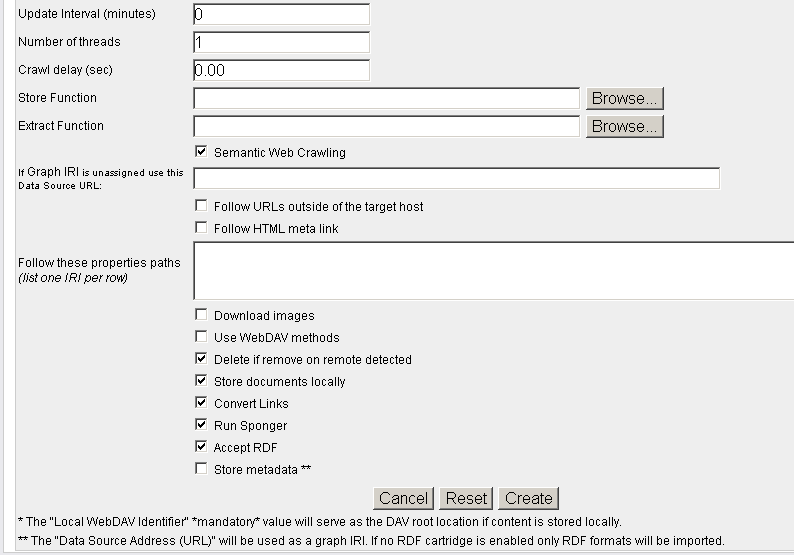This screenshot has width=794, height=555.
Task: Click the Crawl delay input field
Action: pos(281,71)
